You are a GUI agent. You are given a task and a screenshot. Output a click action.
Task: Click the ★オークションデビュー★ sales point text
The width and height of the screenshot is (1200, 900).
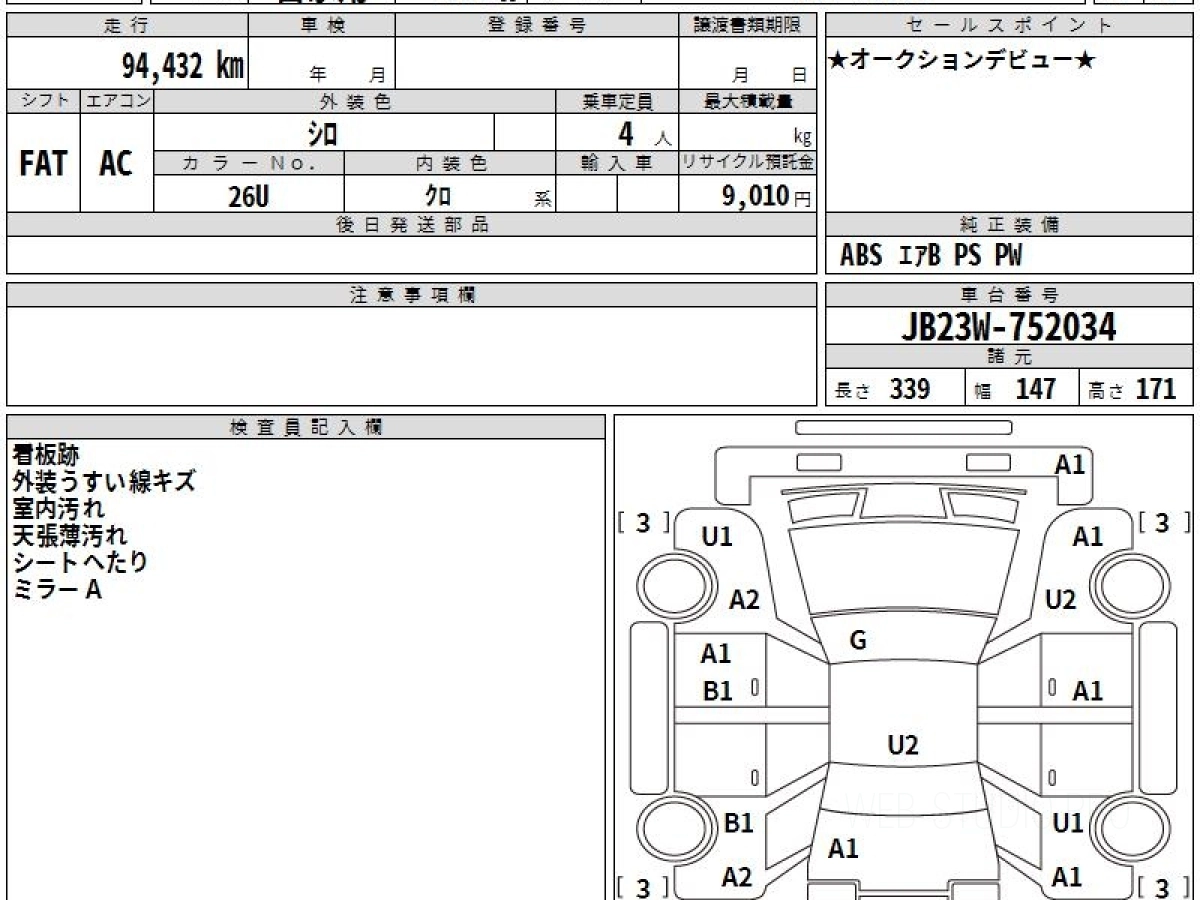click(x=962, y=61)
